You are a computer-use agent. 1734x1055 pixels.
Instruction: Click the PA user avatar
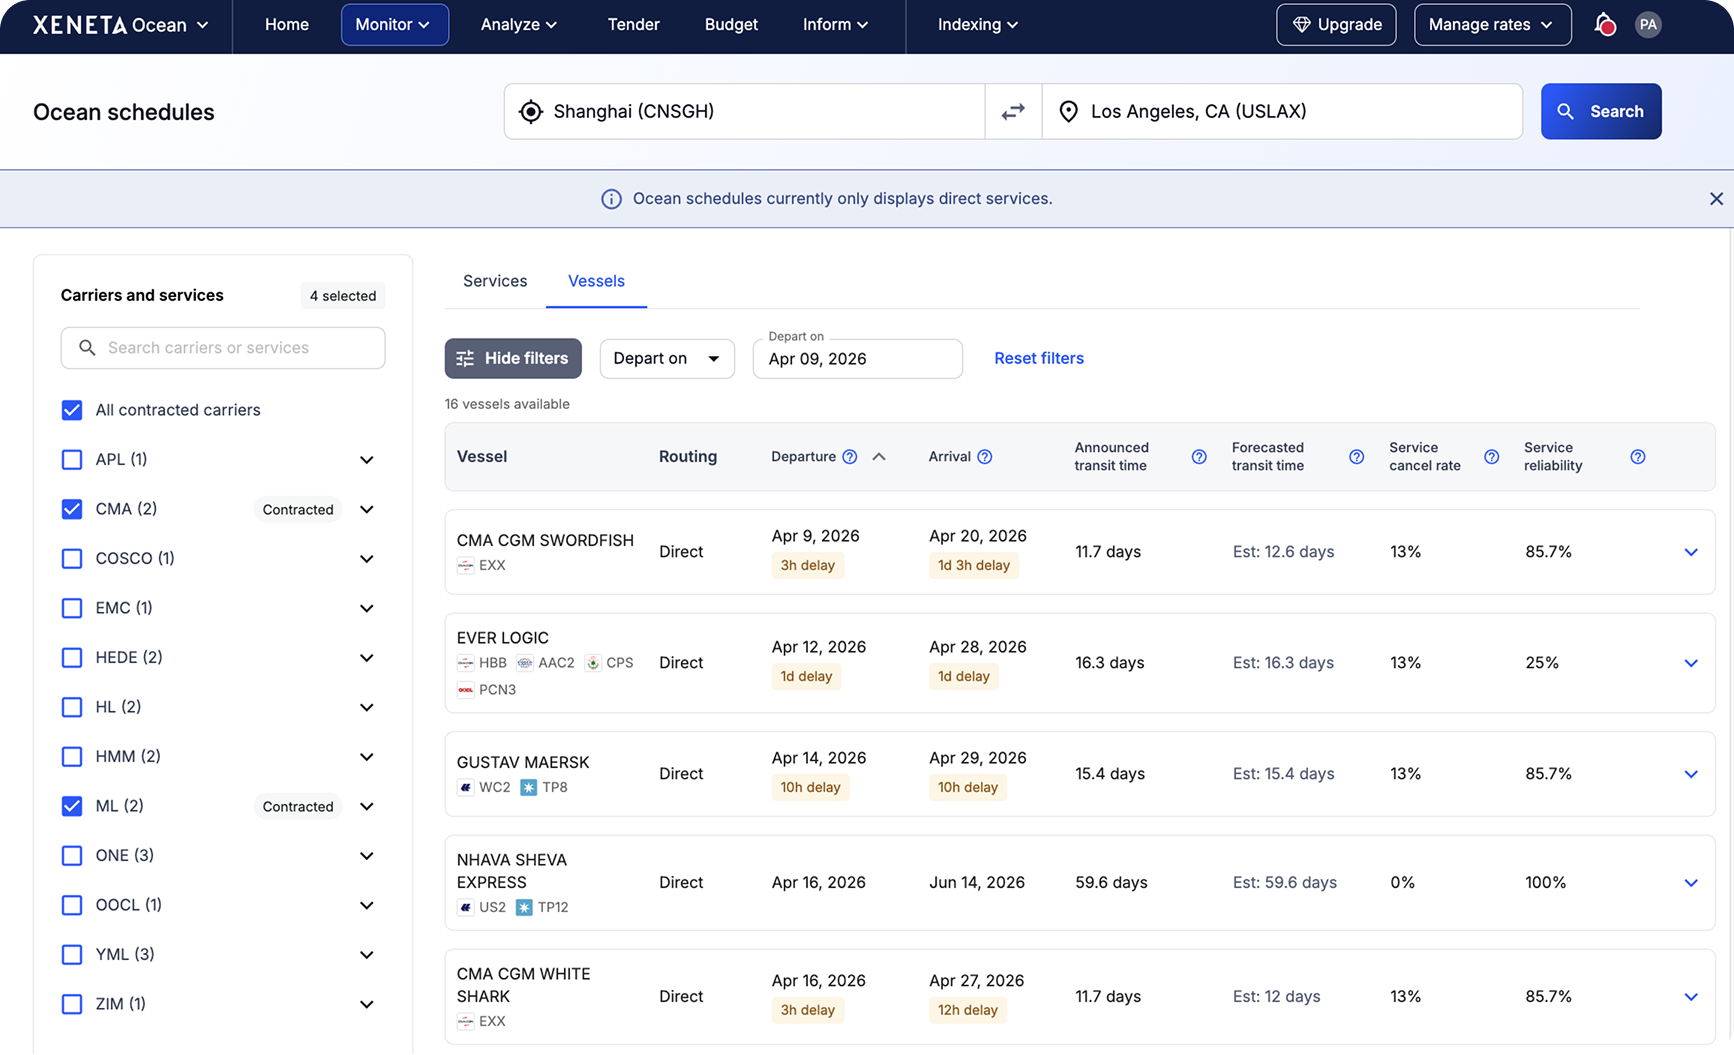tap(1648, 24)
